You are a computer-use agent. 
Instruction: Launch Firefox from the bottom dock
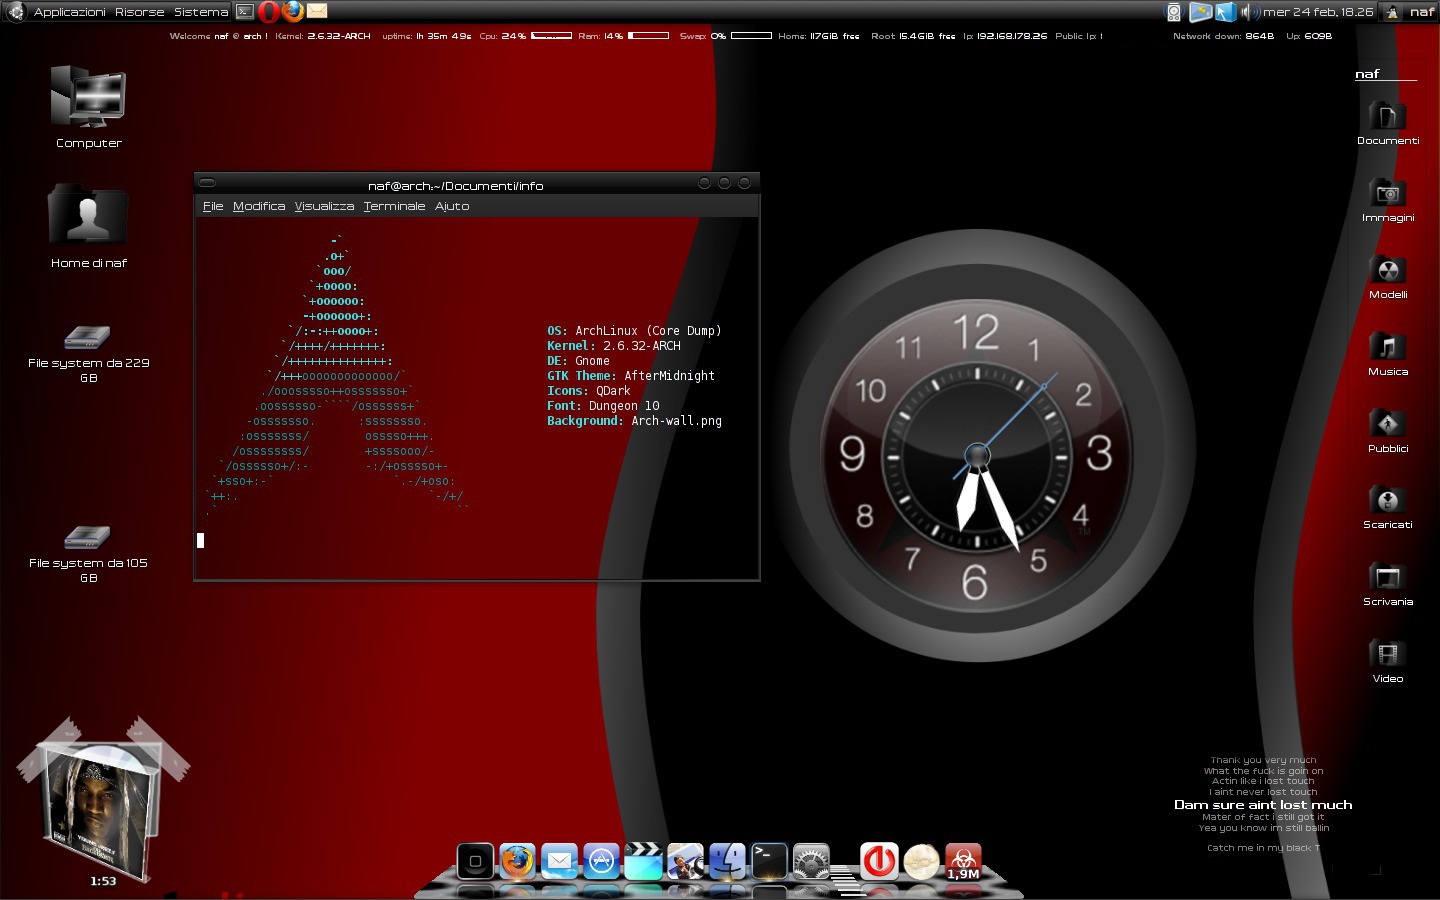point(517,861)
